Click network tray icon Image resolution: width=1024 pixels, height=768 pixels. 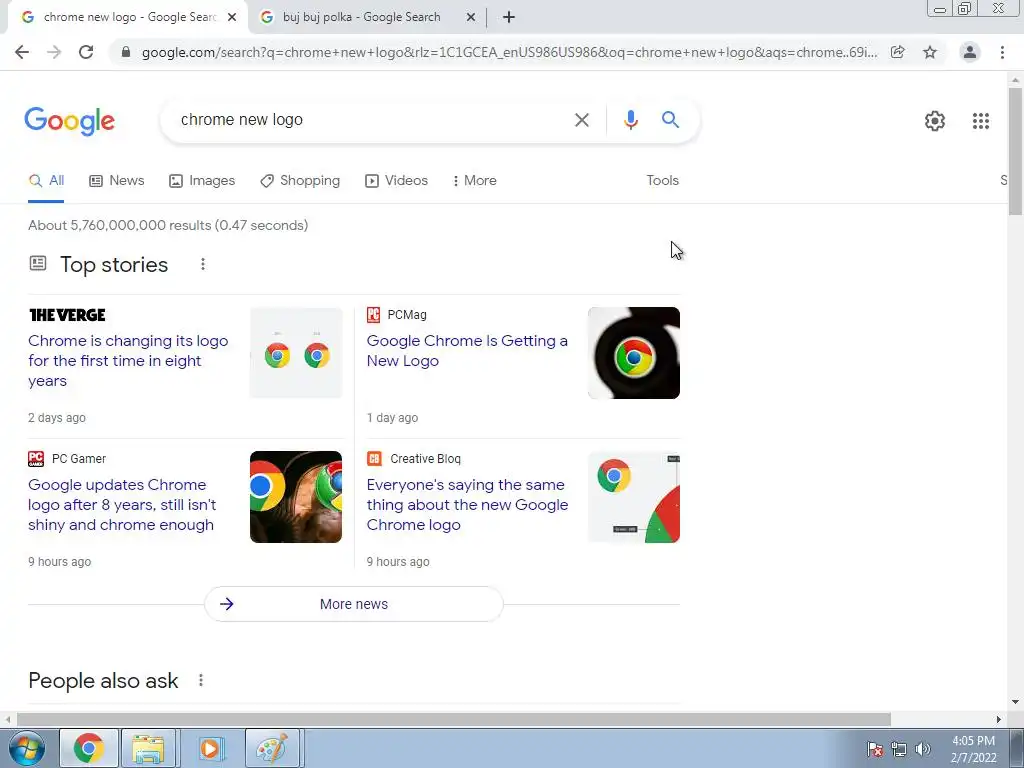899,749
